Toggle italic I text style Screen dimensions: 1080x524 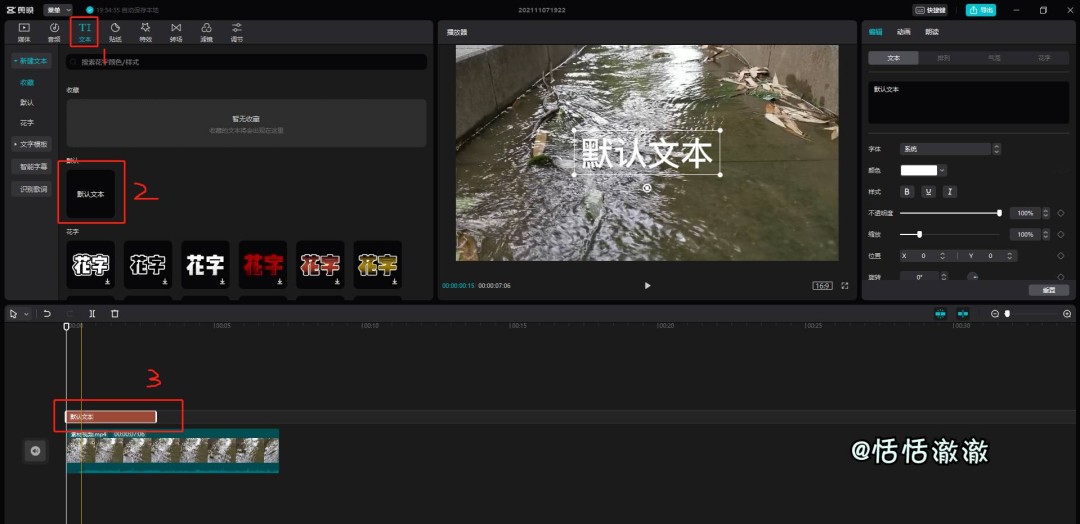(950, 191)
